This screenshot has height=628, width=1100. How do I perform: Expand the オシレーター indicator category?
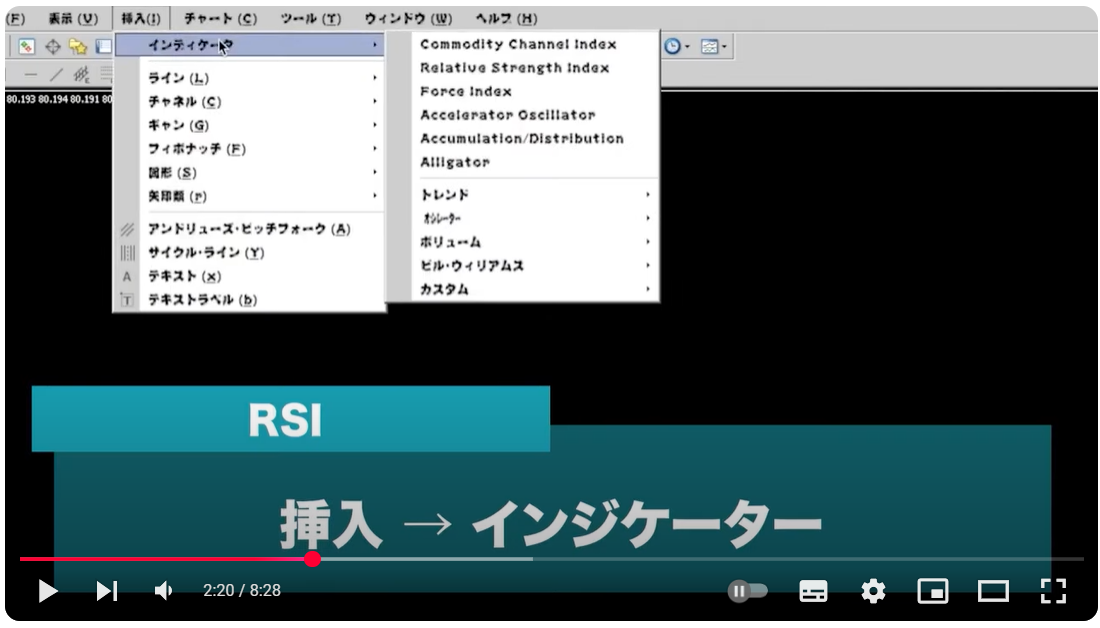535,219
